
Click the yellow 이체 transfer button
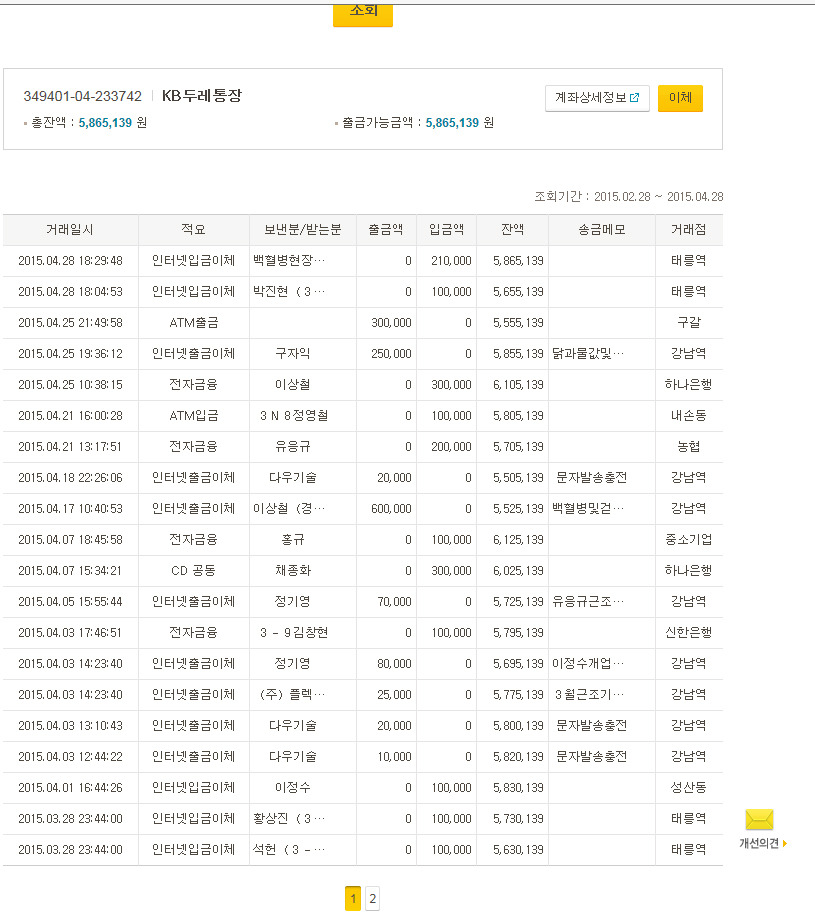pyautogui.click(x=680, y=98)
